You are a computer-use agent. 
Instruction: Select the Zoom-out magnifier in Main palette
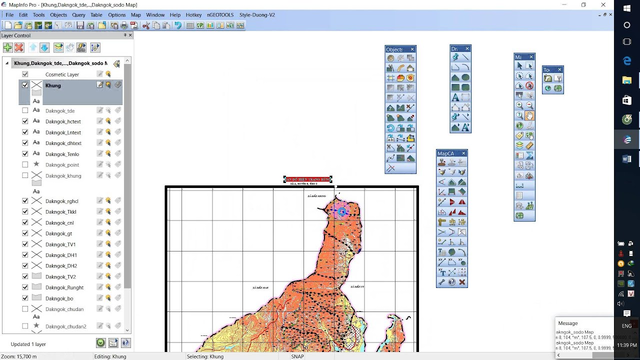click(529, 106)
